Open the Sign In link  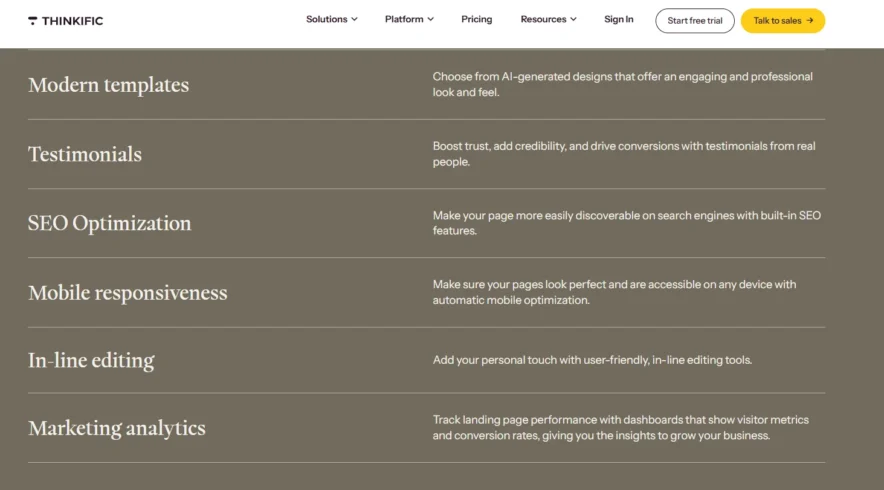pos(618,19)
